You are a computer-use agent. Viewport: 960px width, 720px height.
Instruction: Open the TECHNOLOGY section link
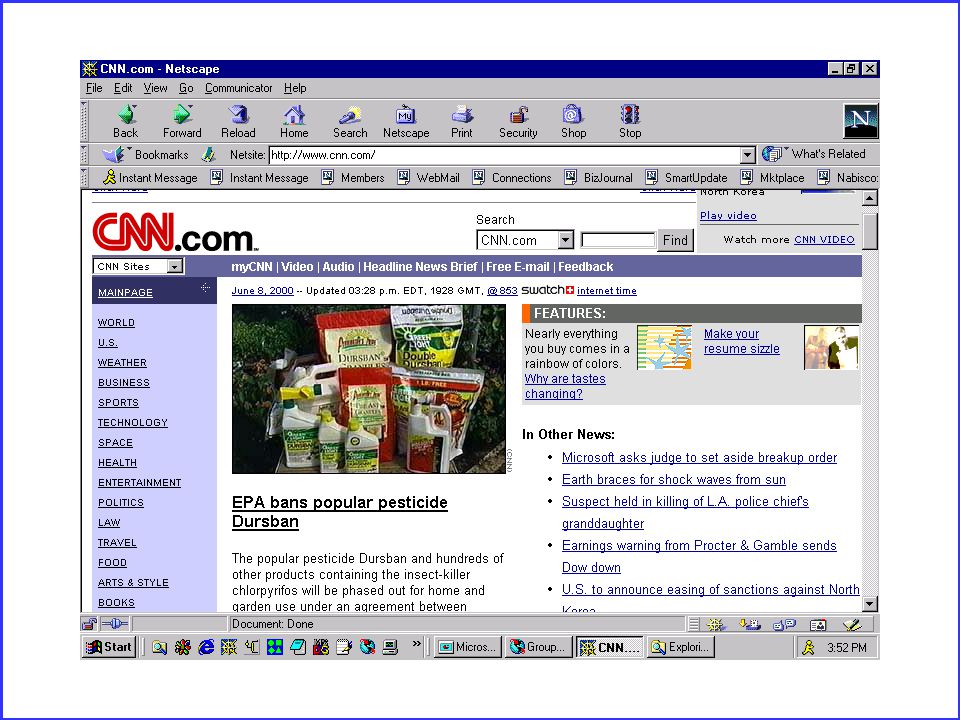[133, 422]
